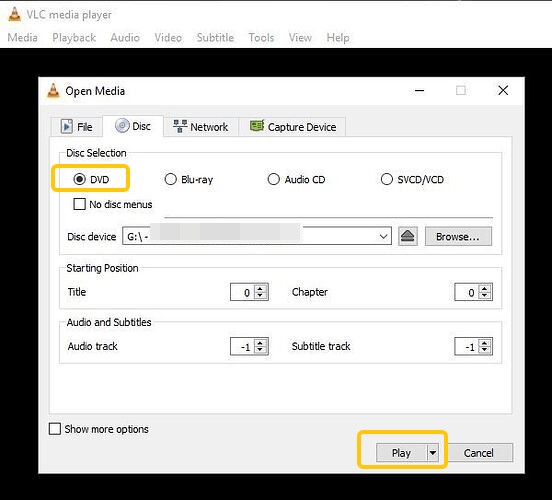Viewport: 552px width, 500px height.
Task: Open the Network tab
Action: (201, 127)
